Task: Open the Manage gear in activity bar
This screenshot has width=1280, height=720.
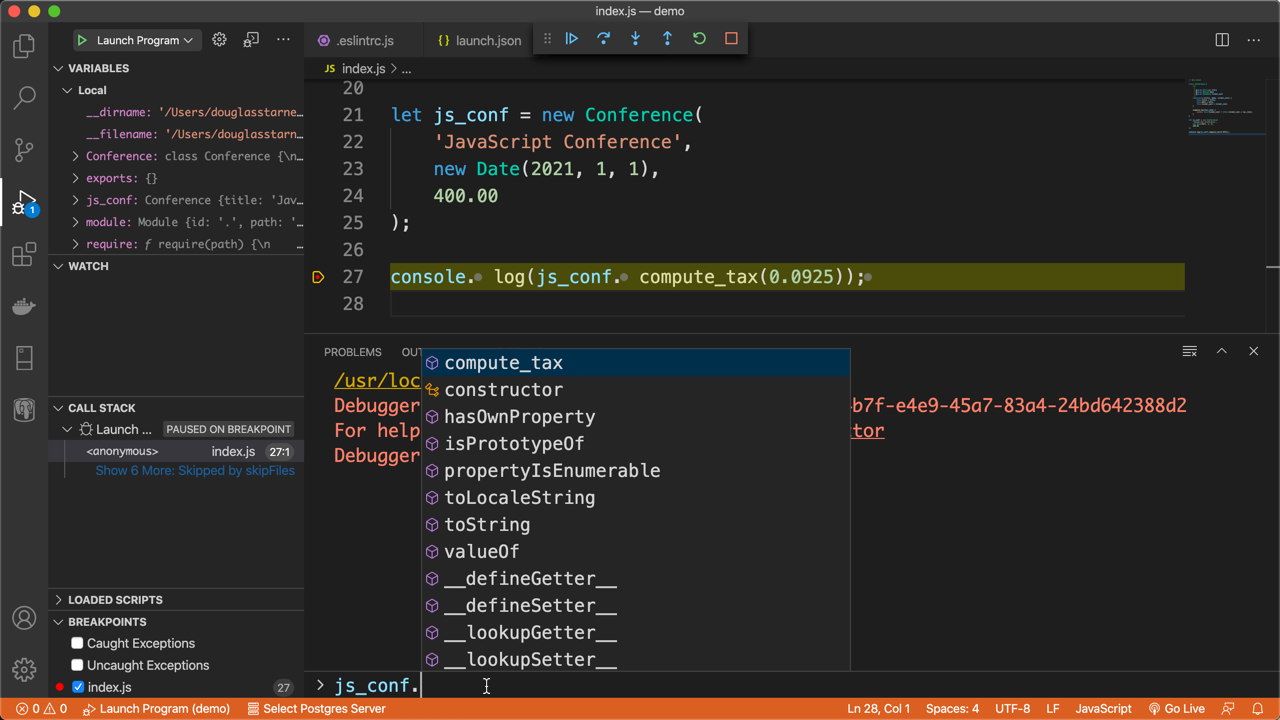Action: click(x=24, y=669)
